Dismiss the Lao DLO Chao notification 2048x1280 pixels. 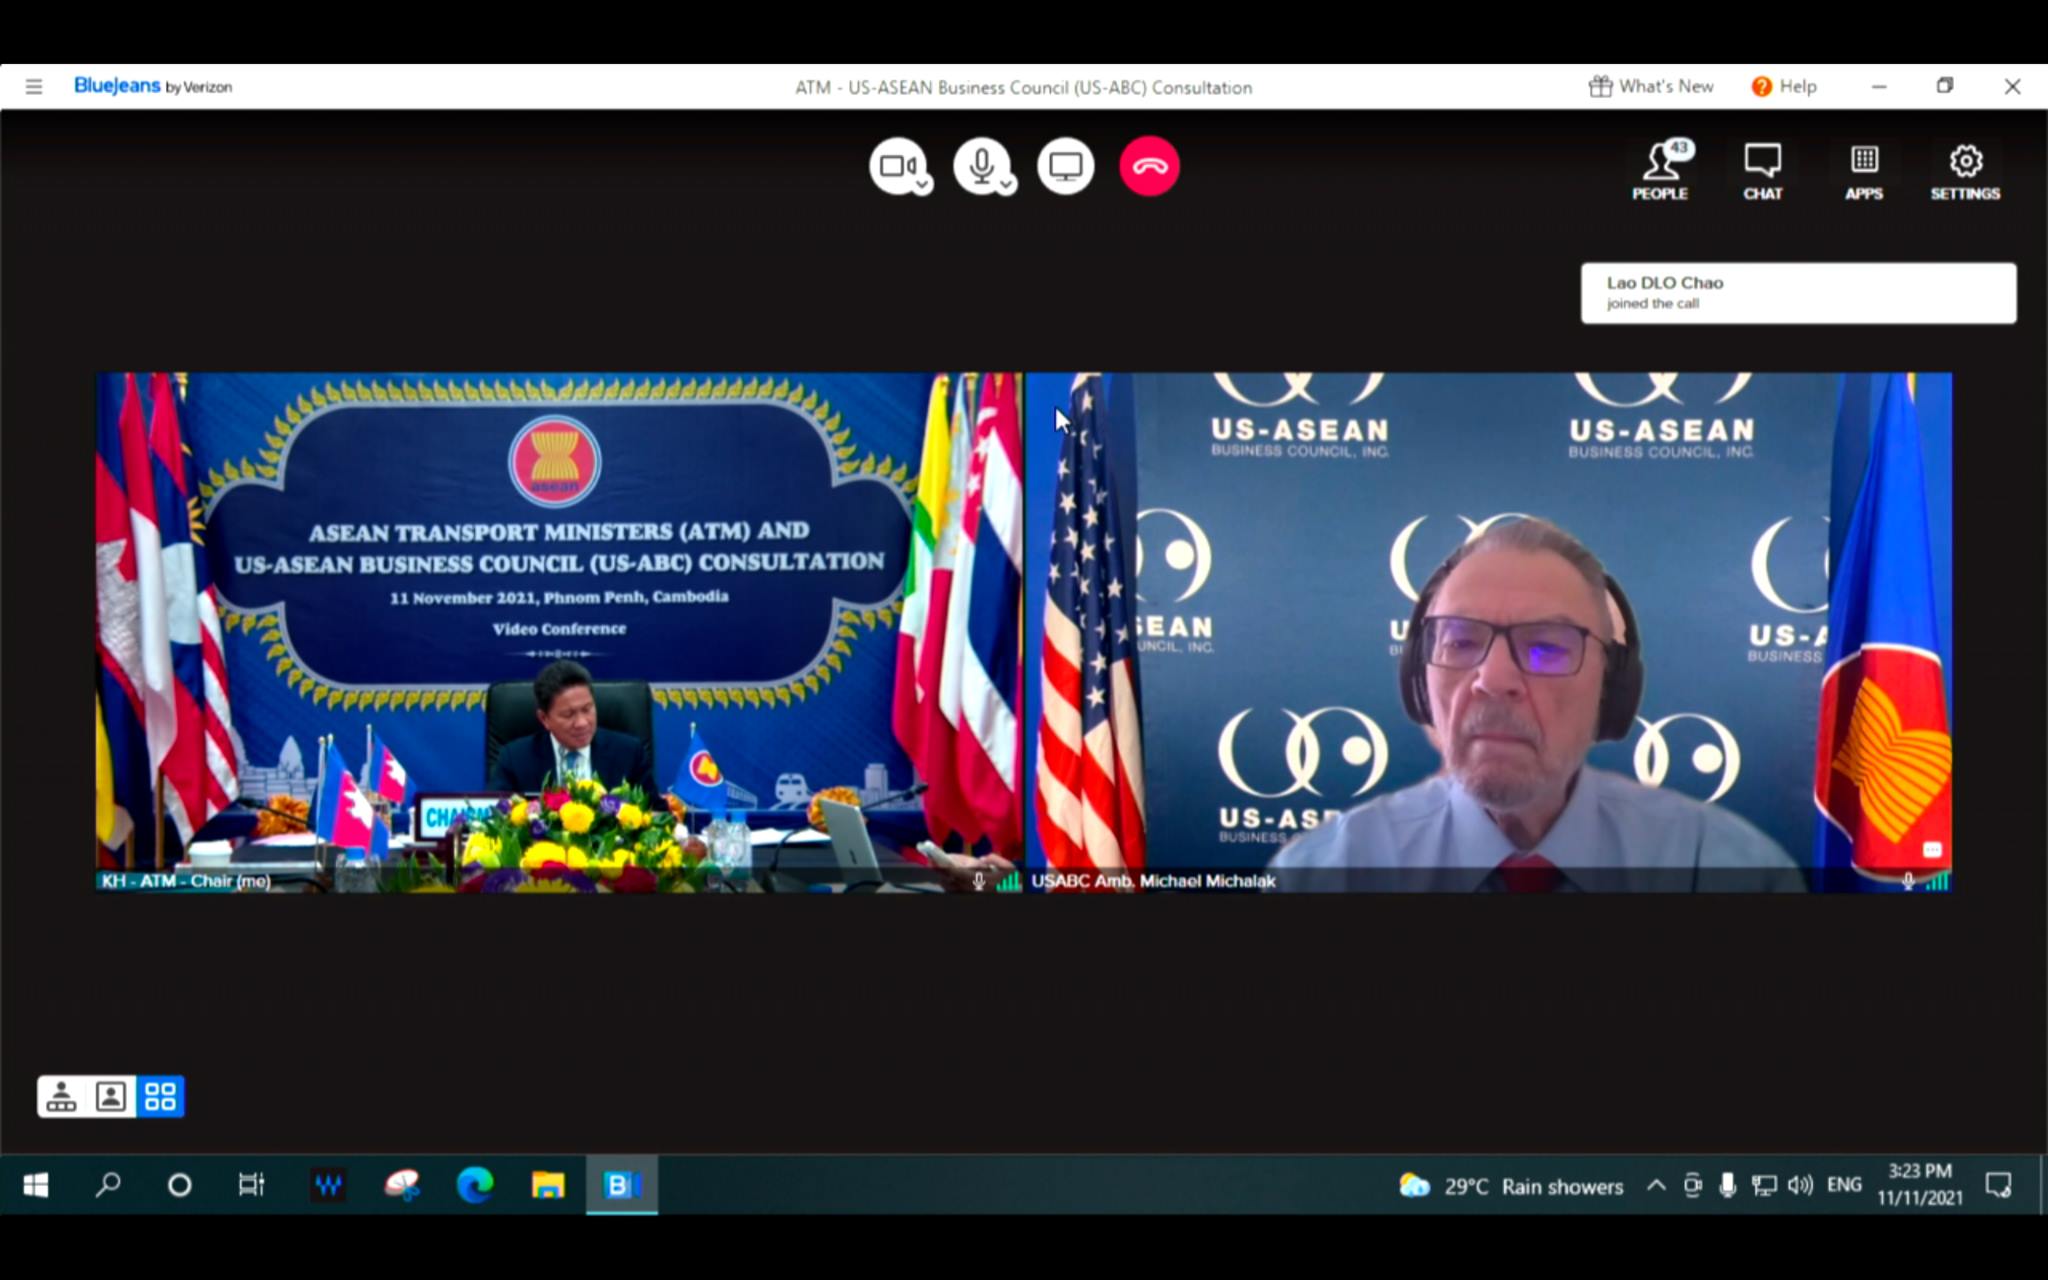point(1797,293)
